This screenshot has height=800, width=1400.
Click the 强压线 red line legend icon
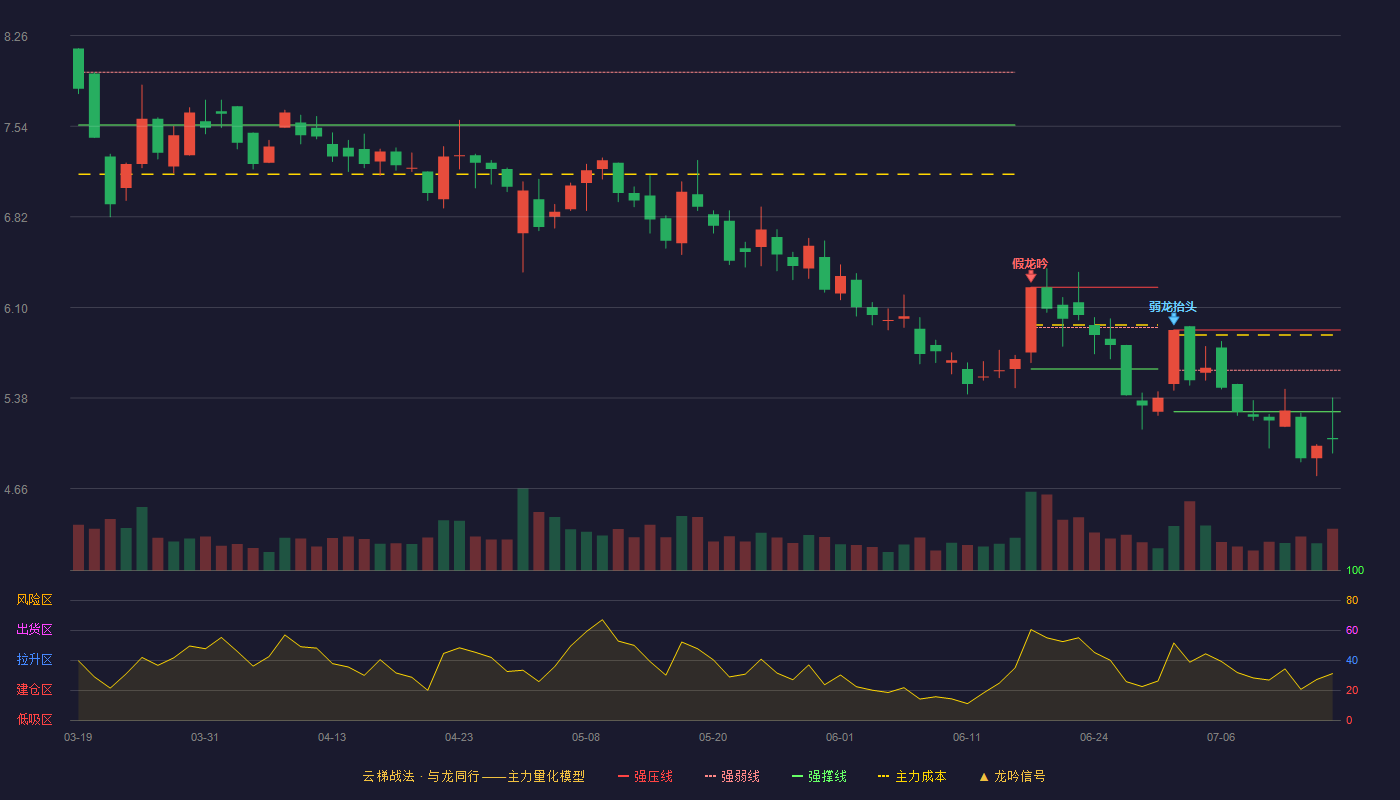point(623,776)
